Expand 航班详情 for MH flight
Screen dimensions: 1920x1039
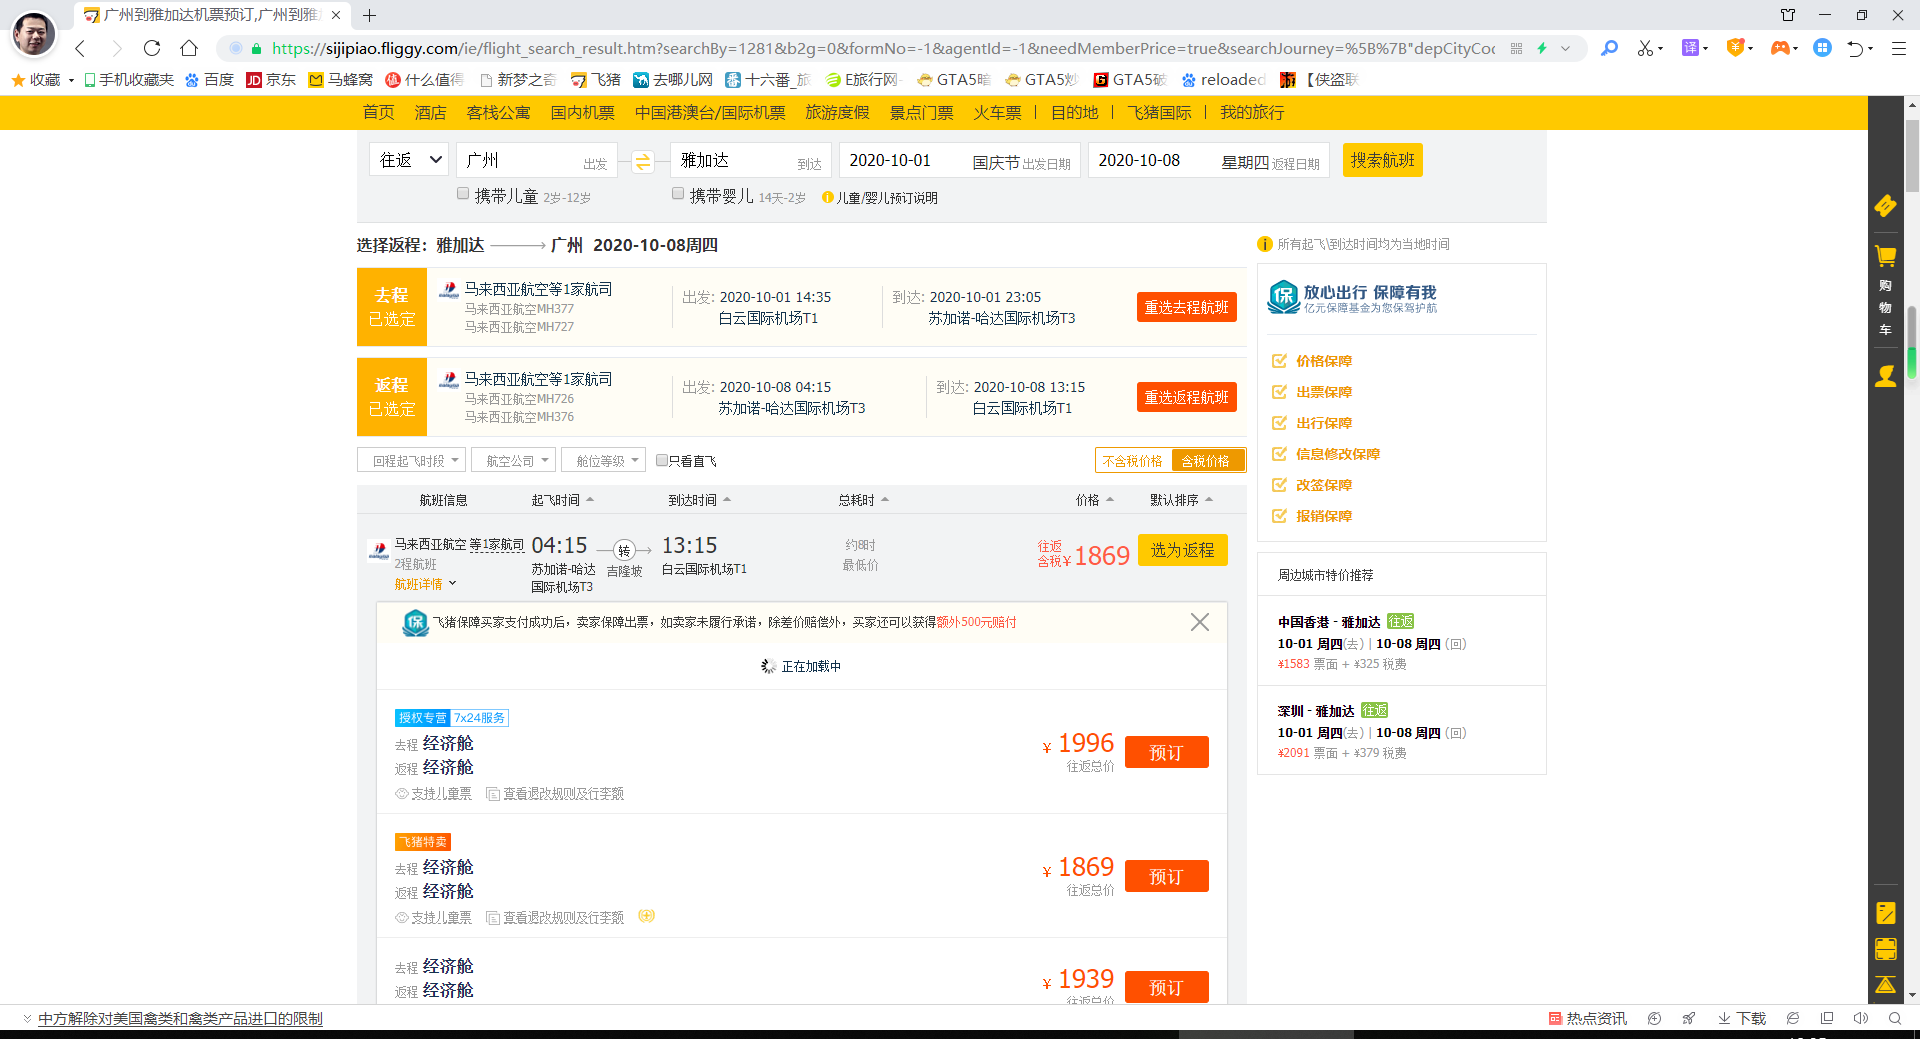coord(425,584)
